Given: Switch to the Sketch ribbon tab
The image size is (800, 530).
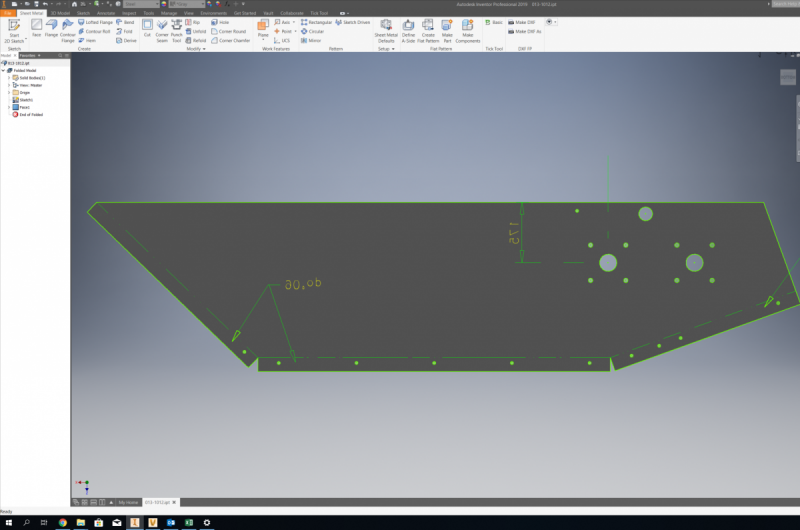Looking at the screenshot, I should (x=83, y=13).
